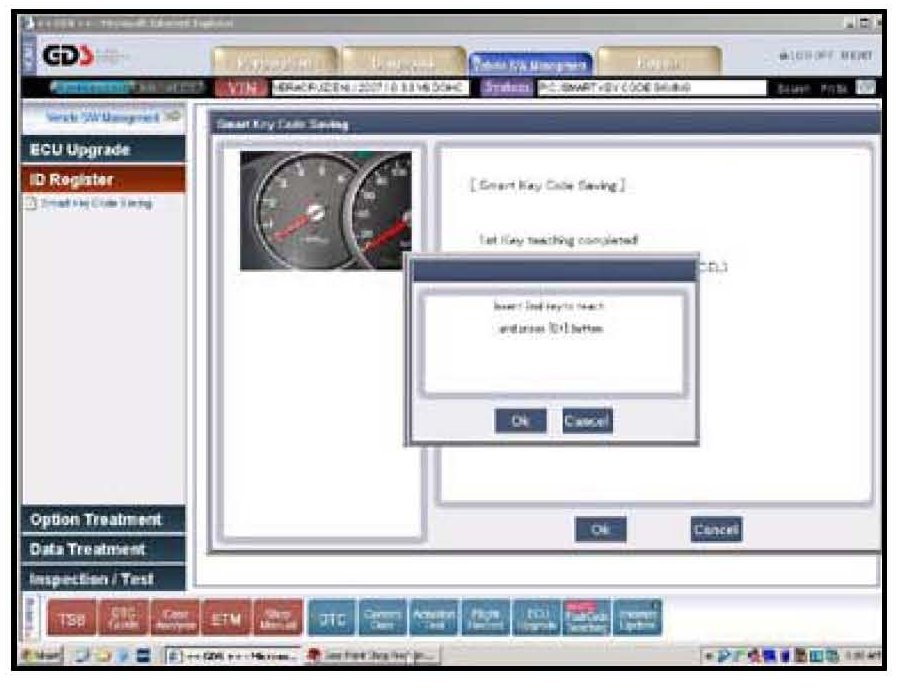The image size is (913, 691).
Task: Open the ETM wiring diagrams icon
Action: point(225,618)
